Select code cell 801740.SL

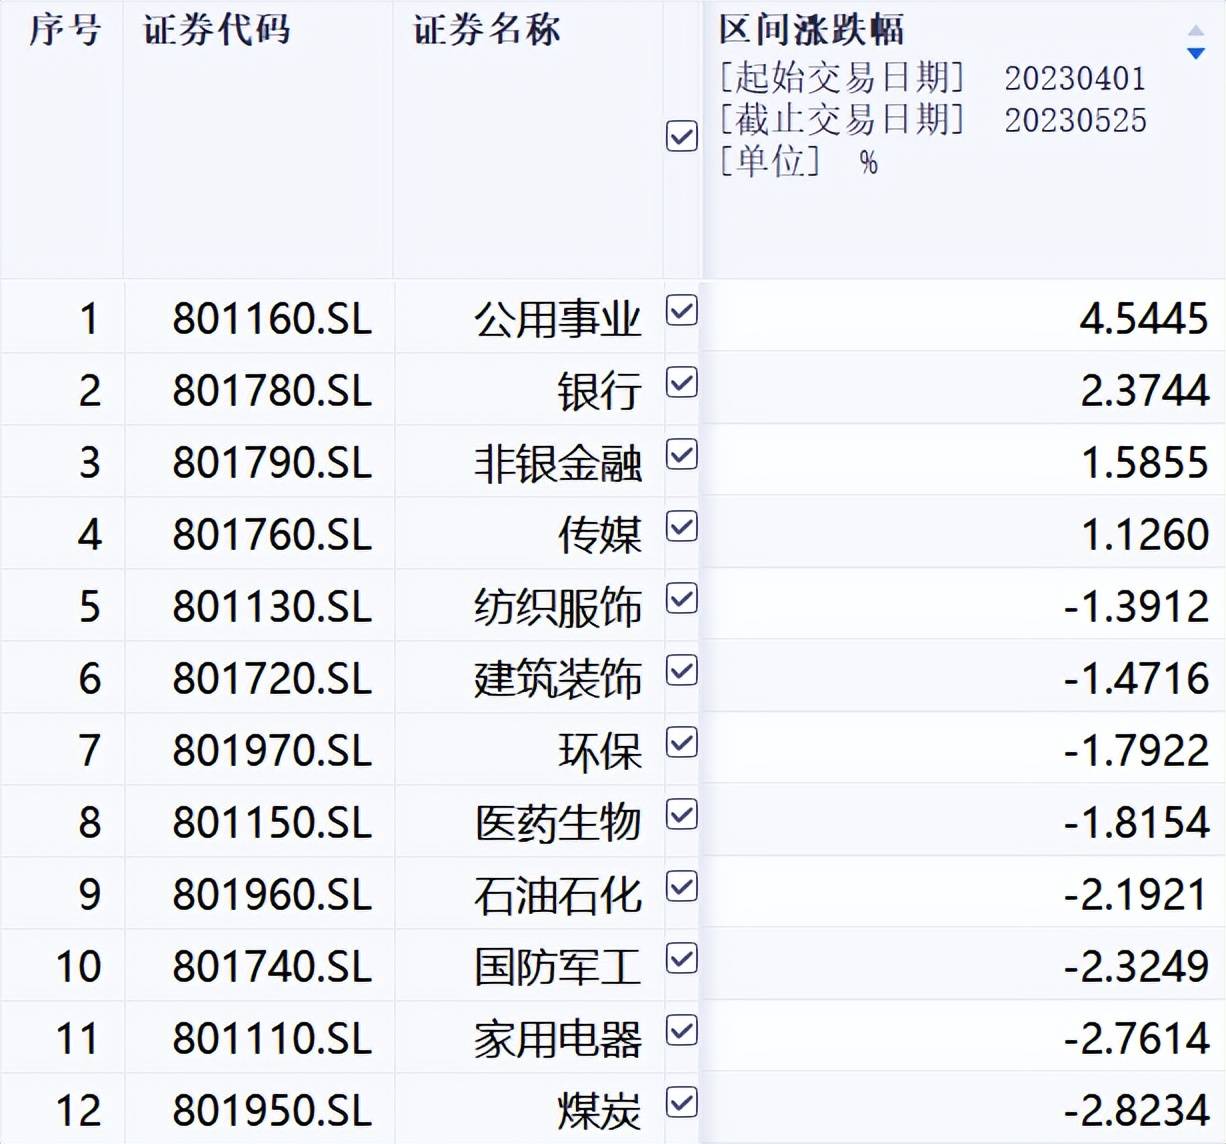pos(272,967)
